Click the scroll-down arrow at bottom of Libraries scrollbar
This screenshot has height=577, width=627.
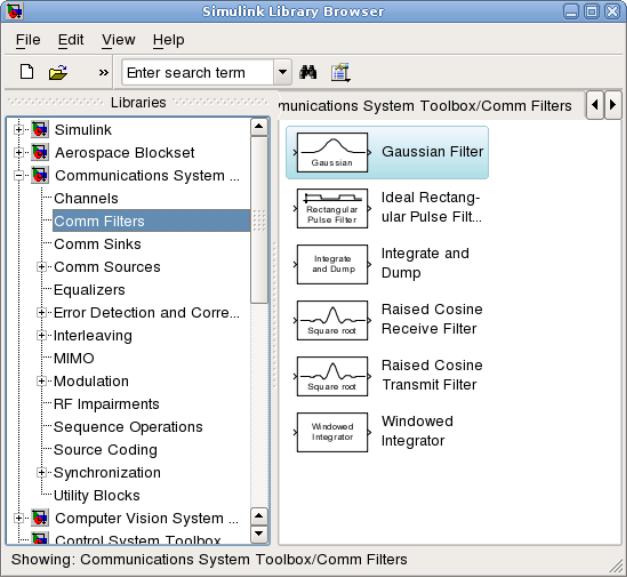tap(259, 533)
